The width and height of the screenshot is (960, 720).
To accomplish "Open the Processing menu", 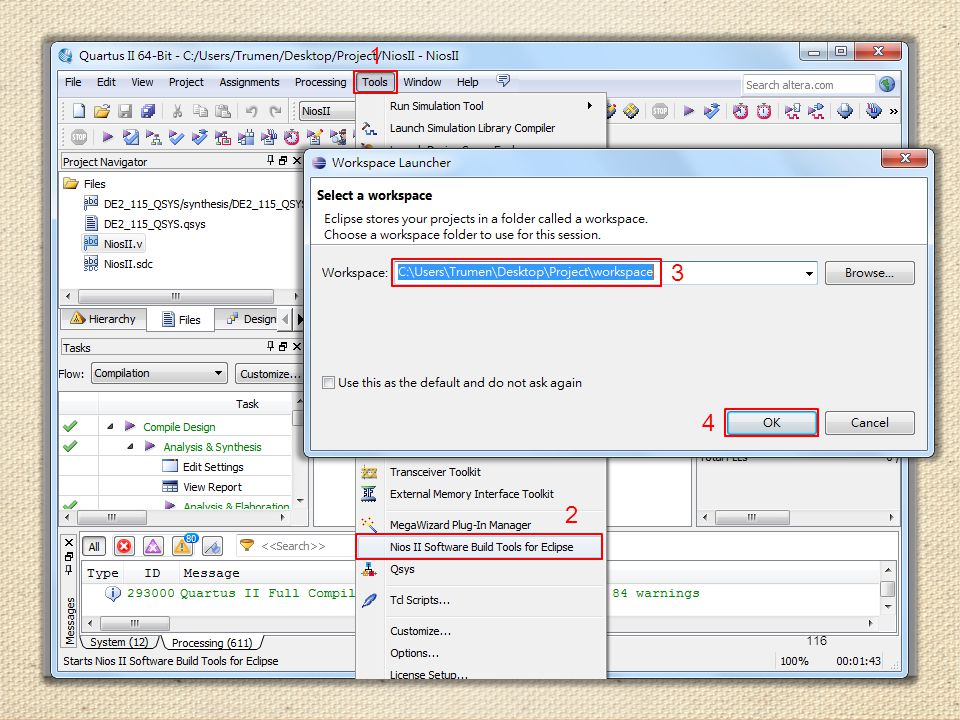I will click(x=320, y=82).
